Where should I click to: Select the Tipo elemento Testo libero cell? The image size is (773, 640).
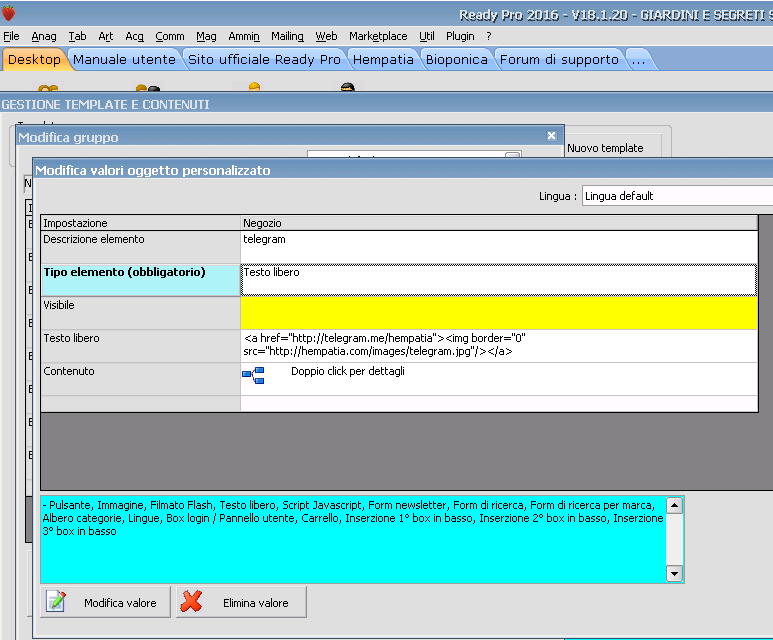(498, 280)
